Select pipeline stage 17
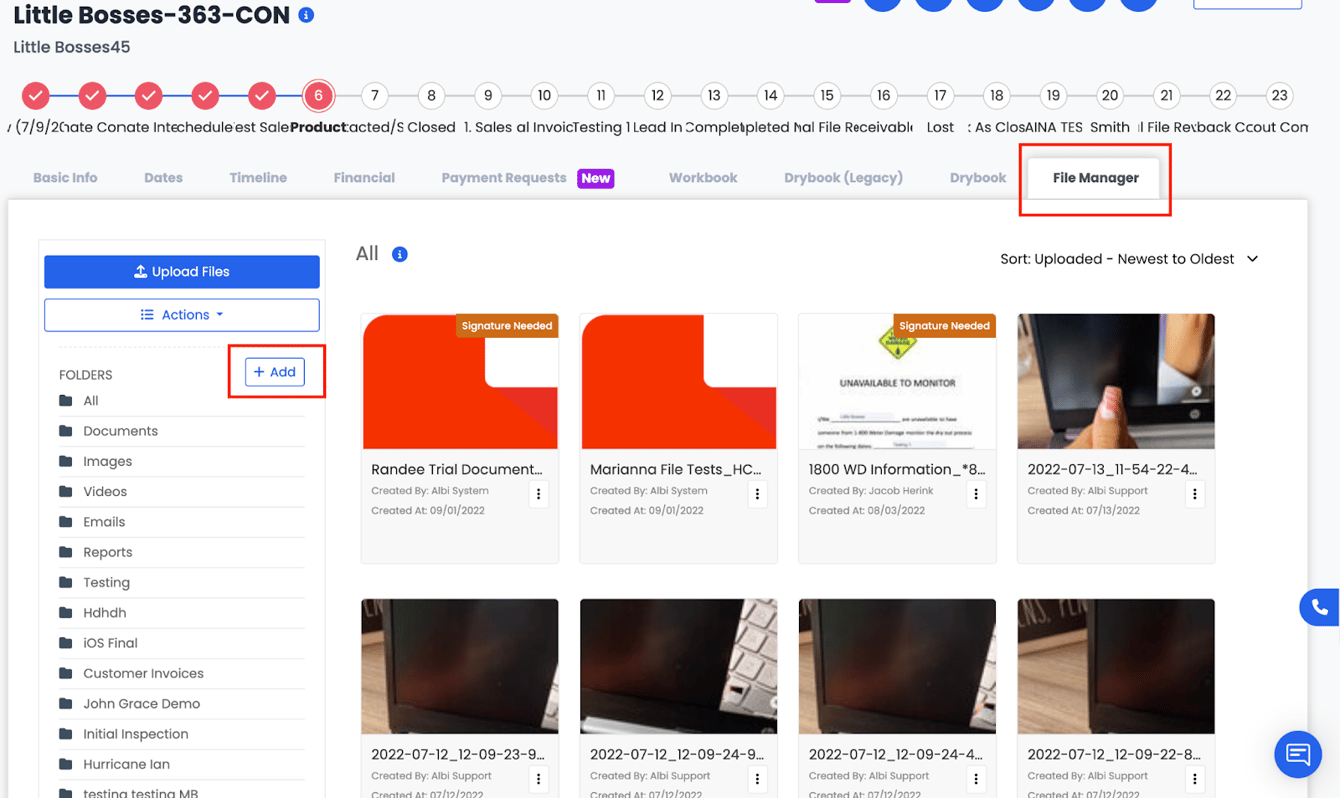This screenshot has height=798, width=1340. pyautogui.click(x=940, y=96)
